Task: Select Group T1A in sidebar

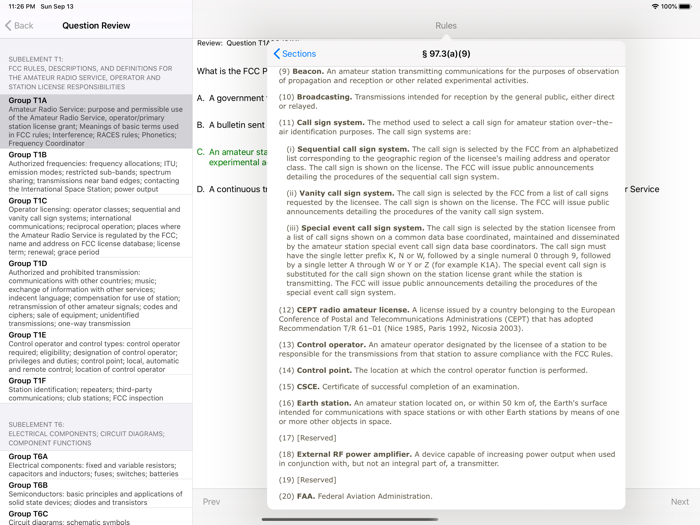Action: pyautogui.click(x=96, y=121)
